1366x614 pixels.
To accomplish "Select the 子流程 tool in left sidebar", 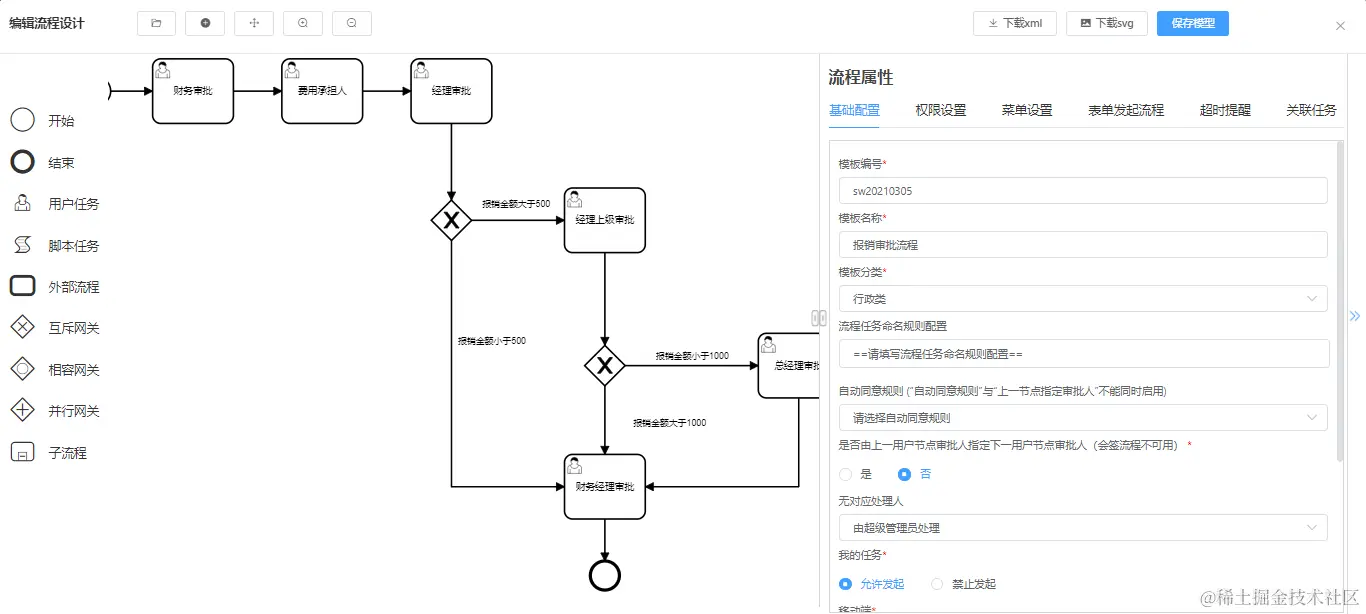I will point(22,452).
